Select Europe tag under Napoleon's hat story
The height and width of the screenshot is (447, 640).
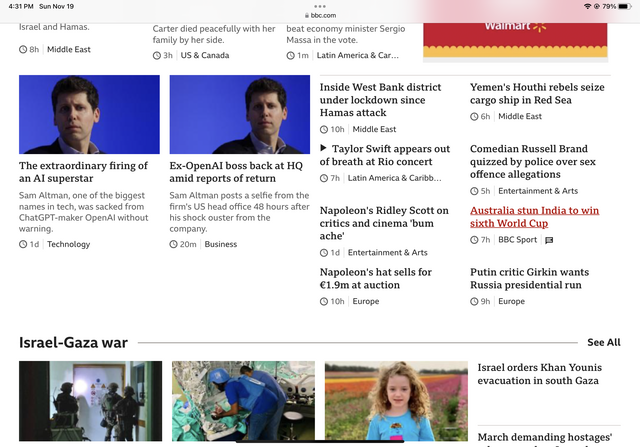[x=366, y=301]
